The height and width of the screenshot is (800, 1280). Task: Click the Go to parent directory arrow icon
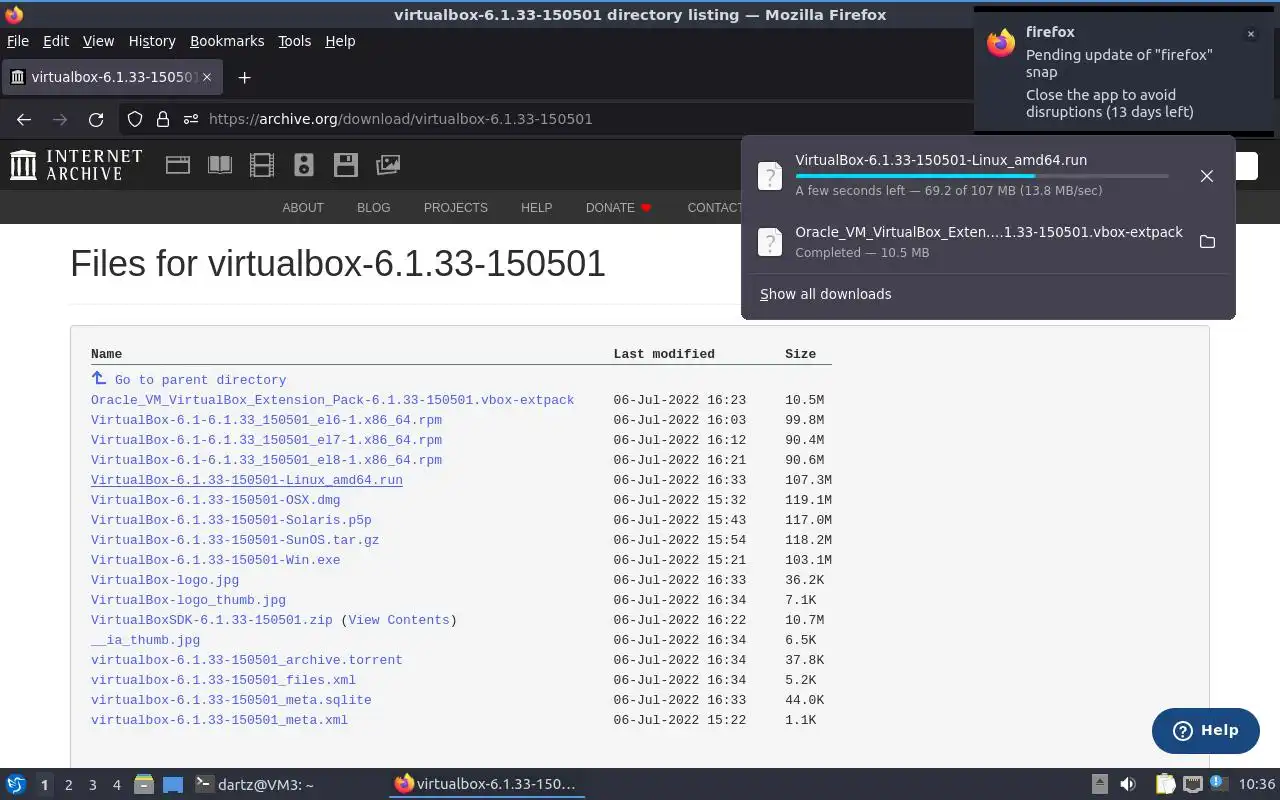pyautogui.click(x=99, y=378)
